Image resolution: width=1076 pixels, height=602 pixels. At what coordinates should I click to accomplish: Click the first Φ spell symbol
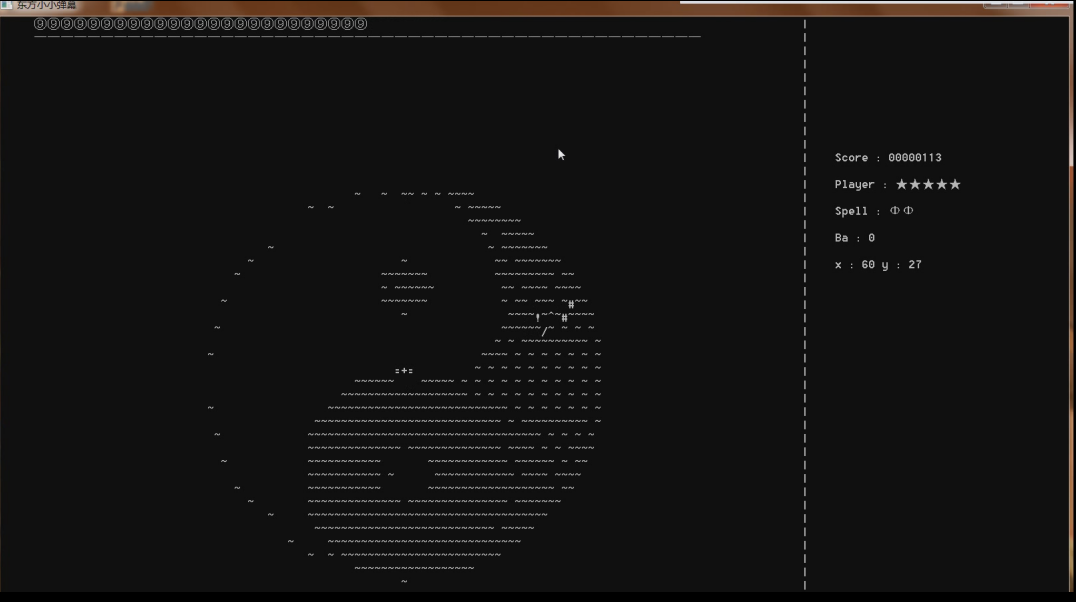(x=895, y=211)
